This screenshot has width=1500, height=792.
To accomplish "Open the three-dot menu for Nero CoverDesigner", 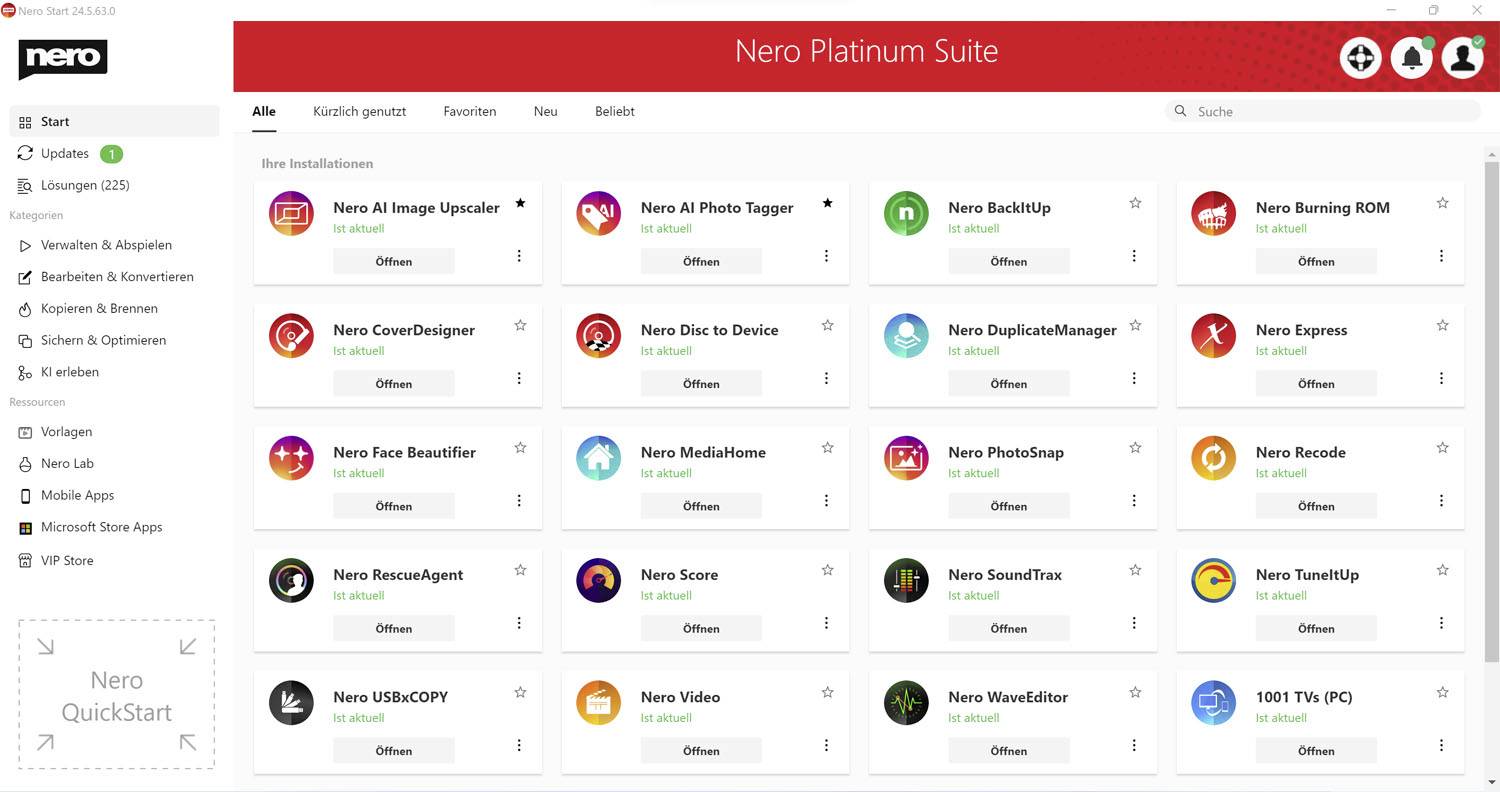I will pyautogui.click(x=519, y=378).
